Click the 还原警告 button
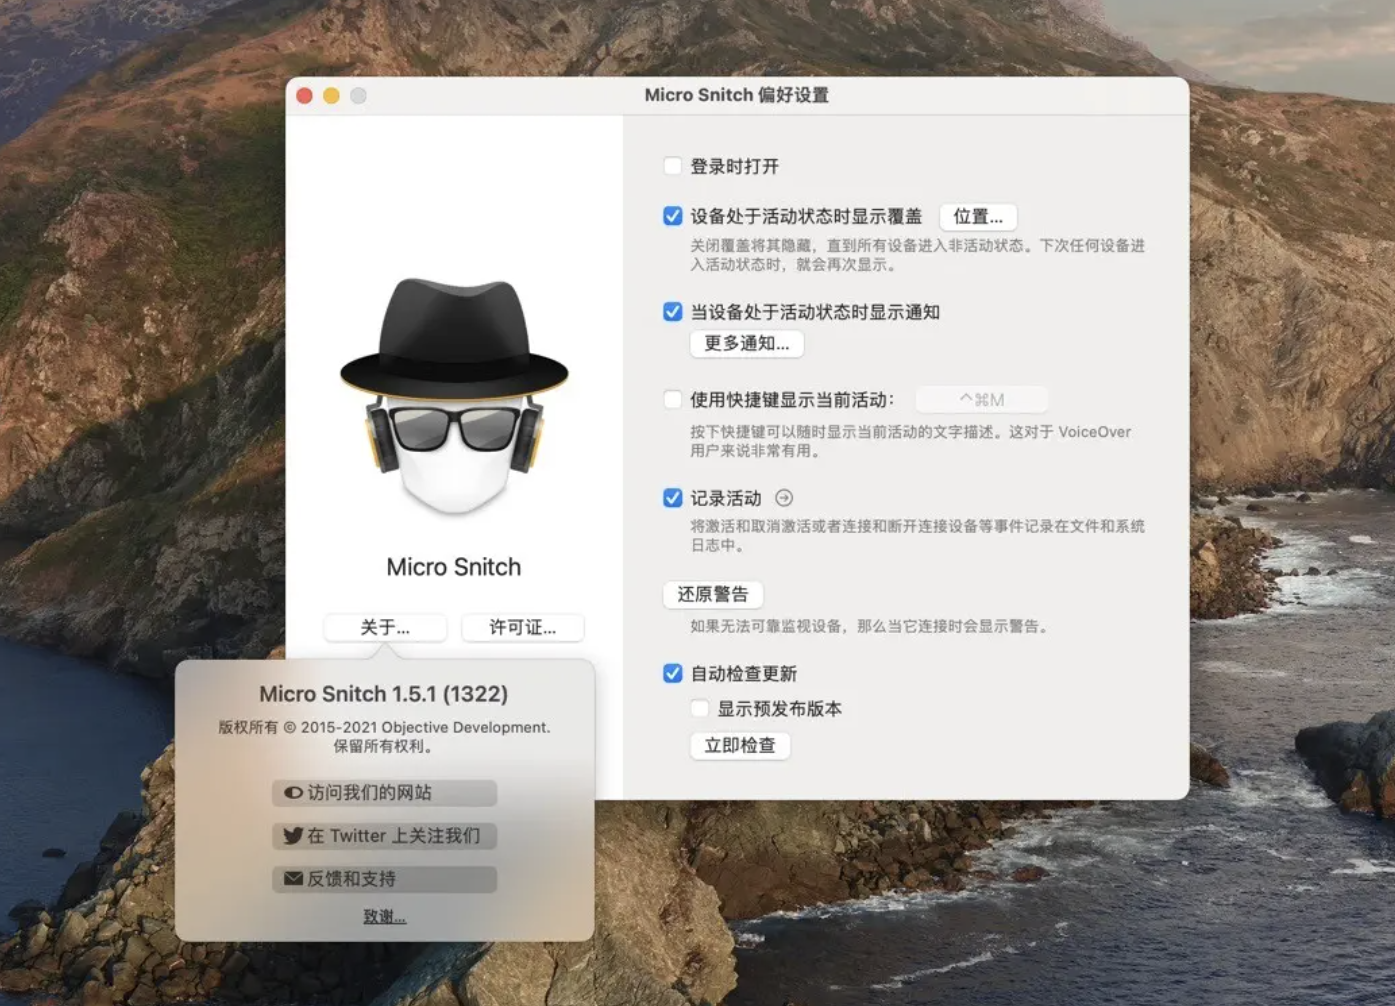This screenshot has height=1006, width=1395. tap(713, 595)
